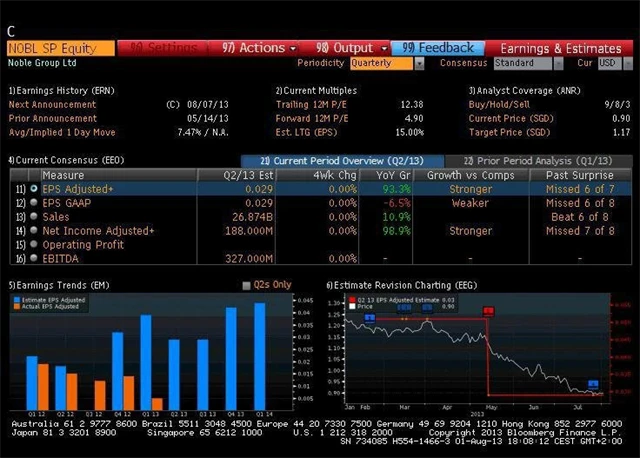Select the EBITDA radio button

(34, 258)
